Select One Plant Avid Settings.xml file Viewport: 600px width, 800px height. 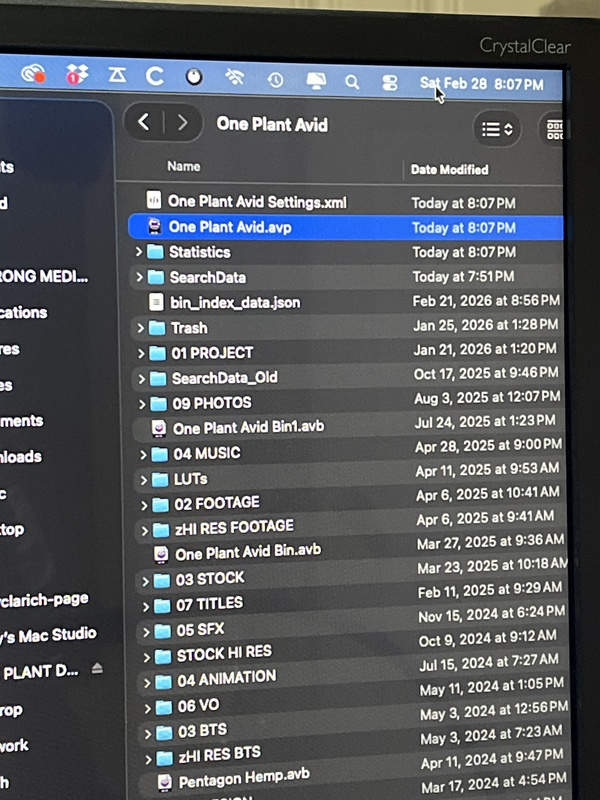256,201
